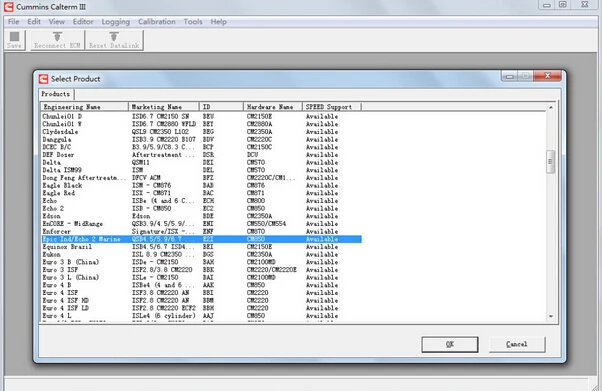Click hardware name CM550/CM554
This screenshot has width=602, height=391.
pyautogui.click(x=266, y=224)
